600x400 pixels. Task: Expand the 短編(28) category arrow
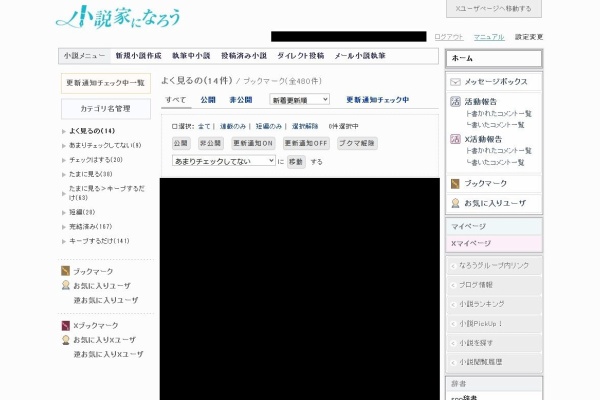64,212
